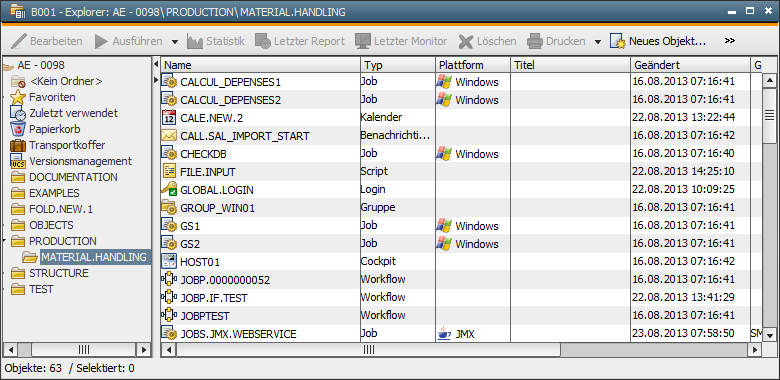Select the Transportkoffer briefcase icon
Image resolution: width=780 pixels, height=380 pixels.
[x=18, y=145]
